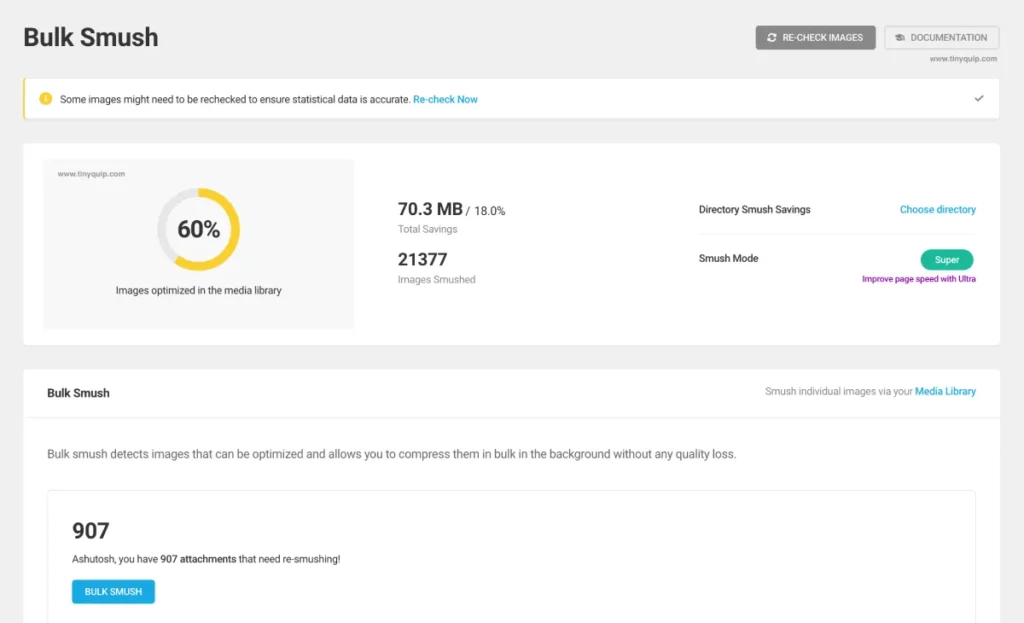
Task: Select the 21377 images smushed count
Action: click(x=423, y=259)
